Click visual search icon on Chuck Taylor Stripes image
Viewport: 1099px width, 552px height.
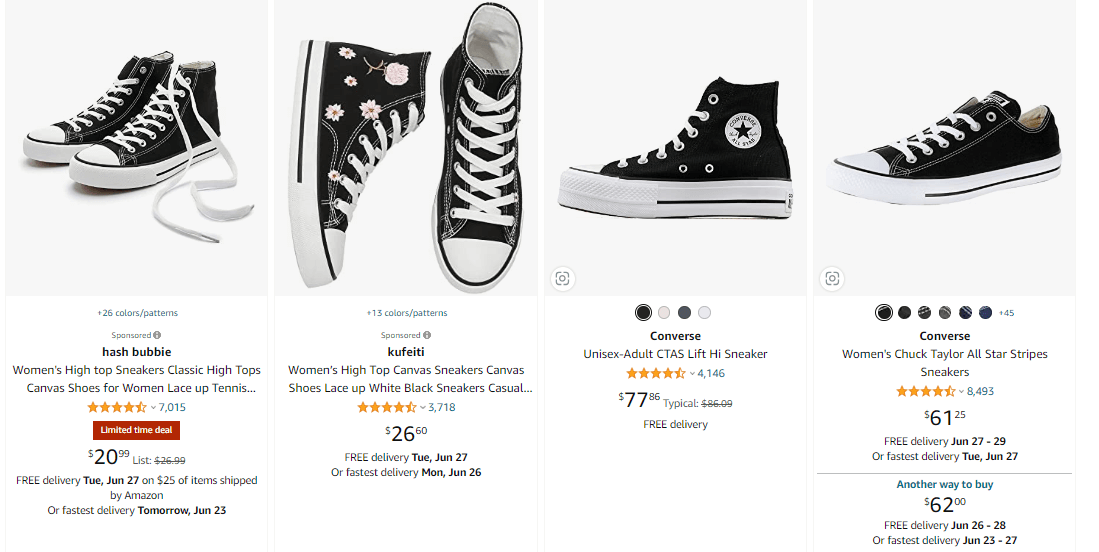832,279
